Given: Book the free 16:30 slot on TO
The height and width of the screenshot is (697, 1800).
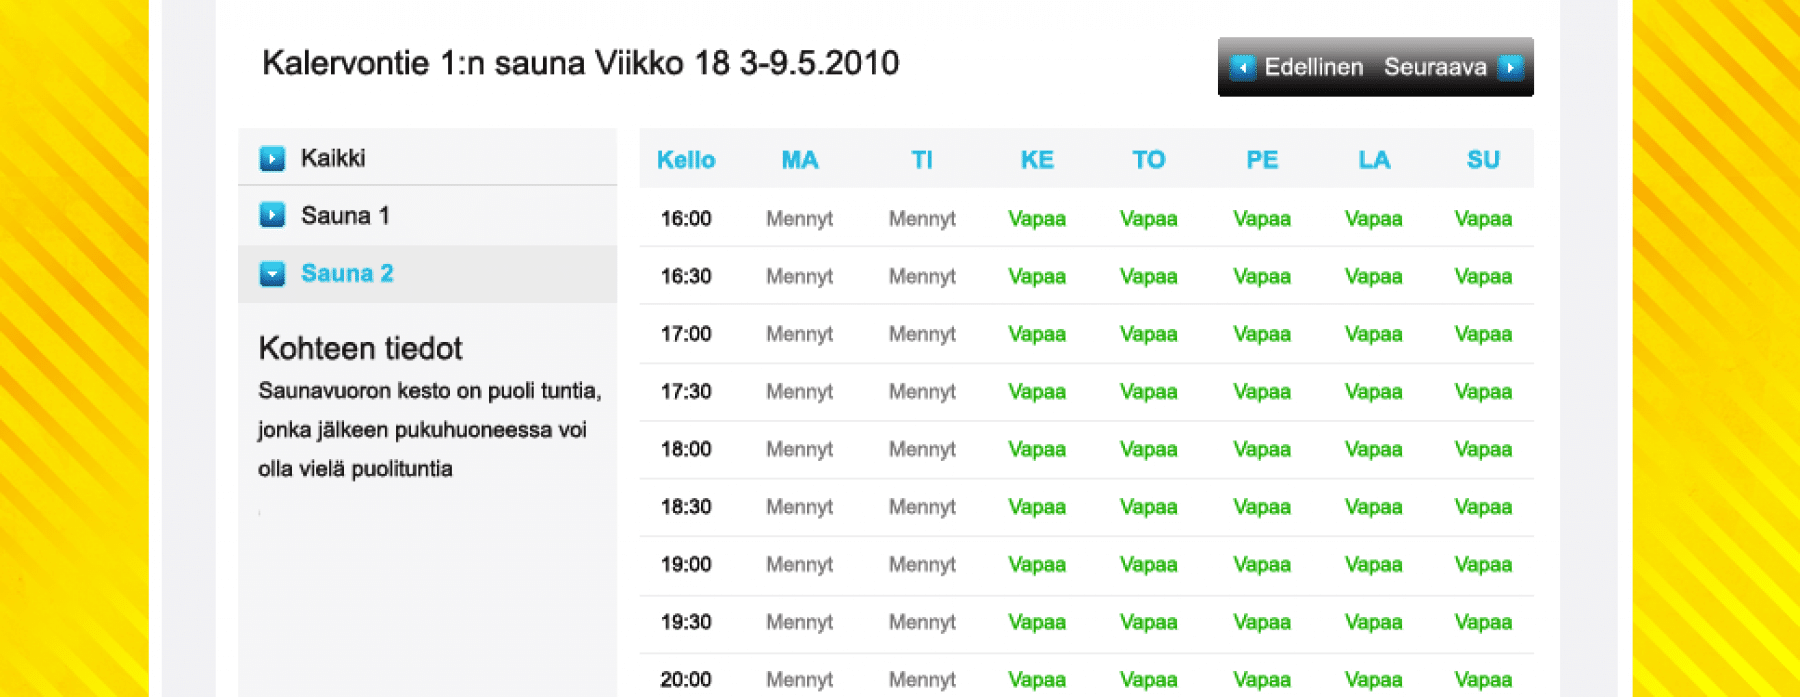Looking at the screenshot, I should [1148, 276].
